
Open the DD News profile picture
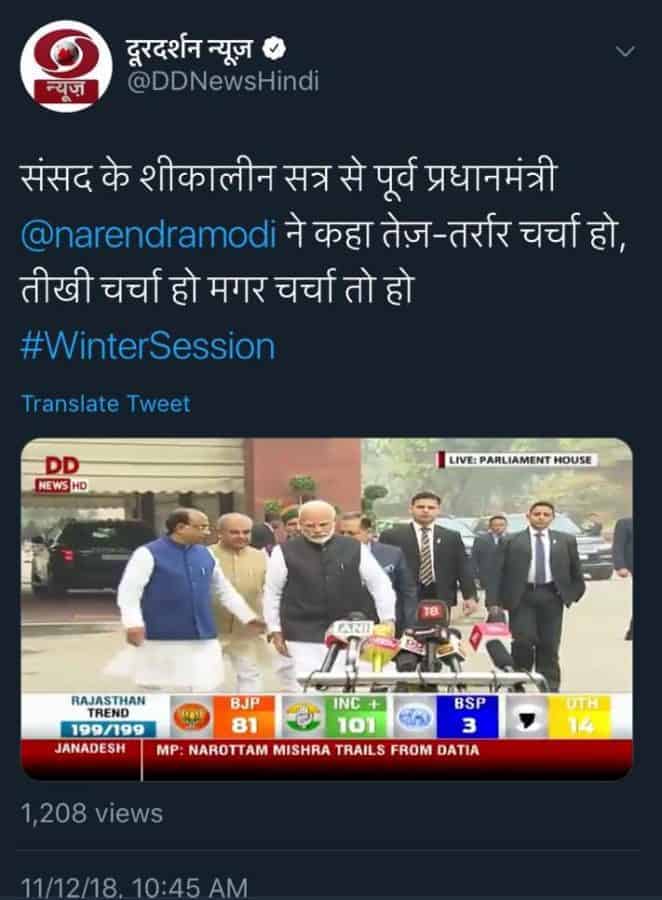point(66,66)
